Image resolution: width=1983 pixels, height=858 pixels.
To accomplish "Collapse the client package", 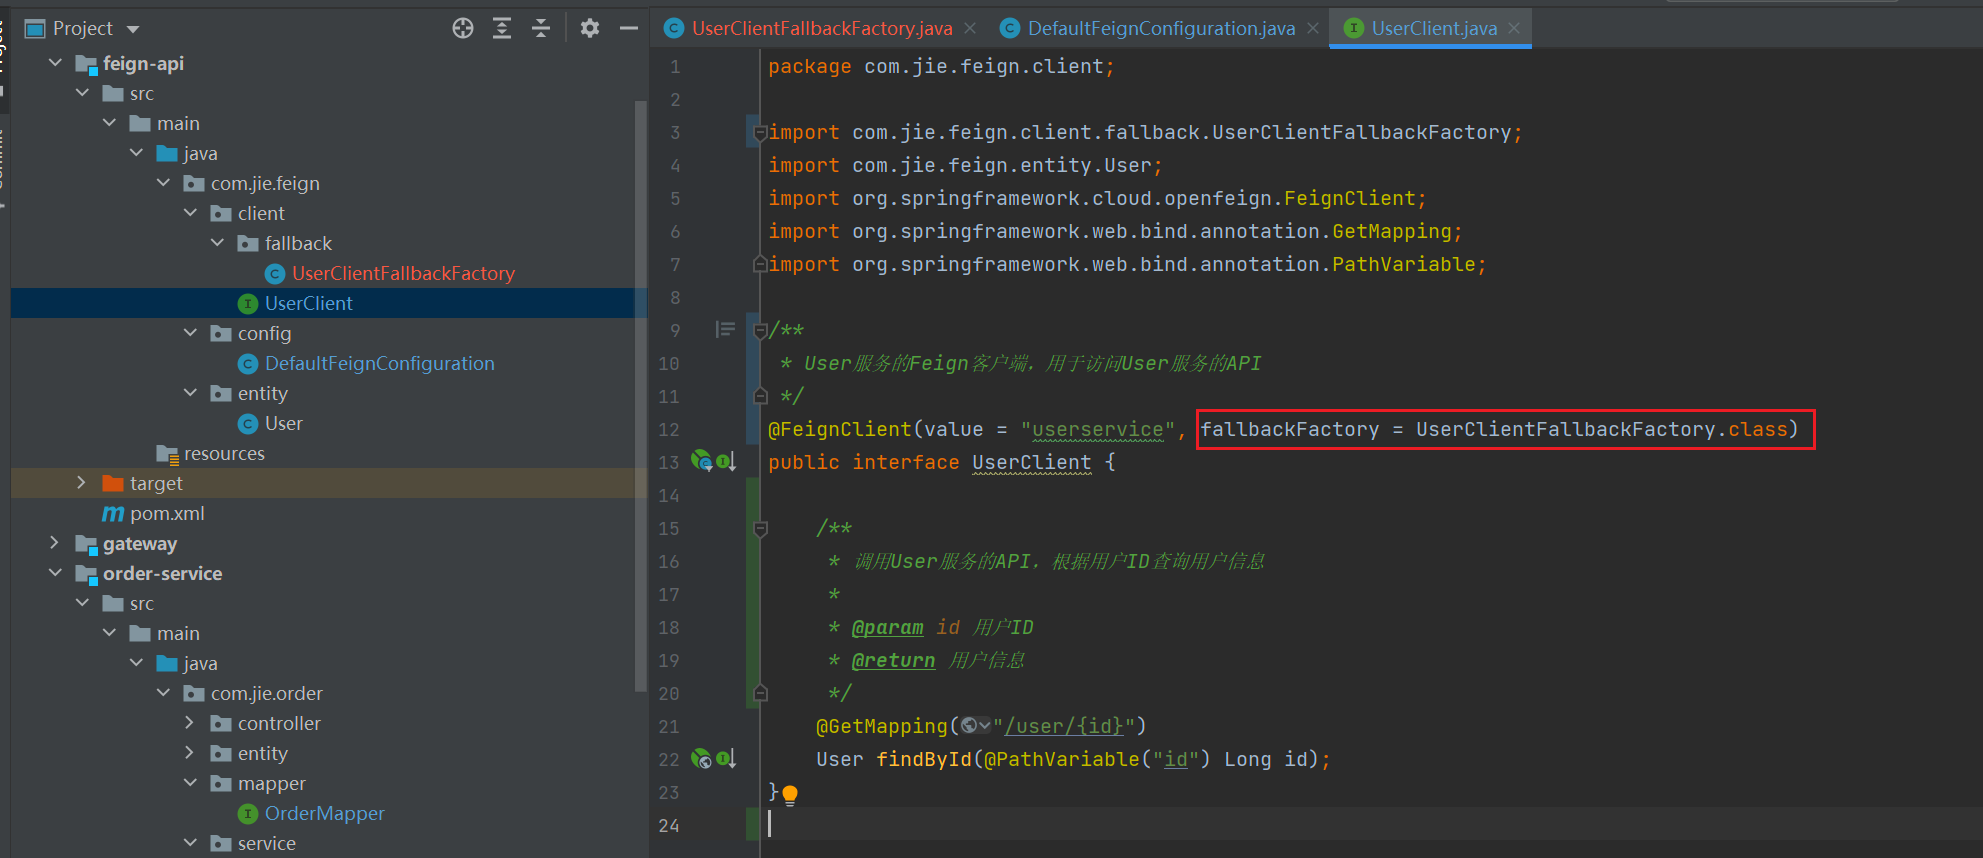I will (x=190, y=213).
